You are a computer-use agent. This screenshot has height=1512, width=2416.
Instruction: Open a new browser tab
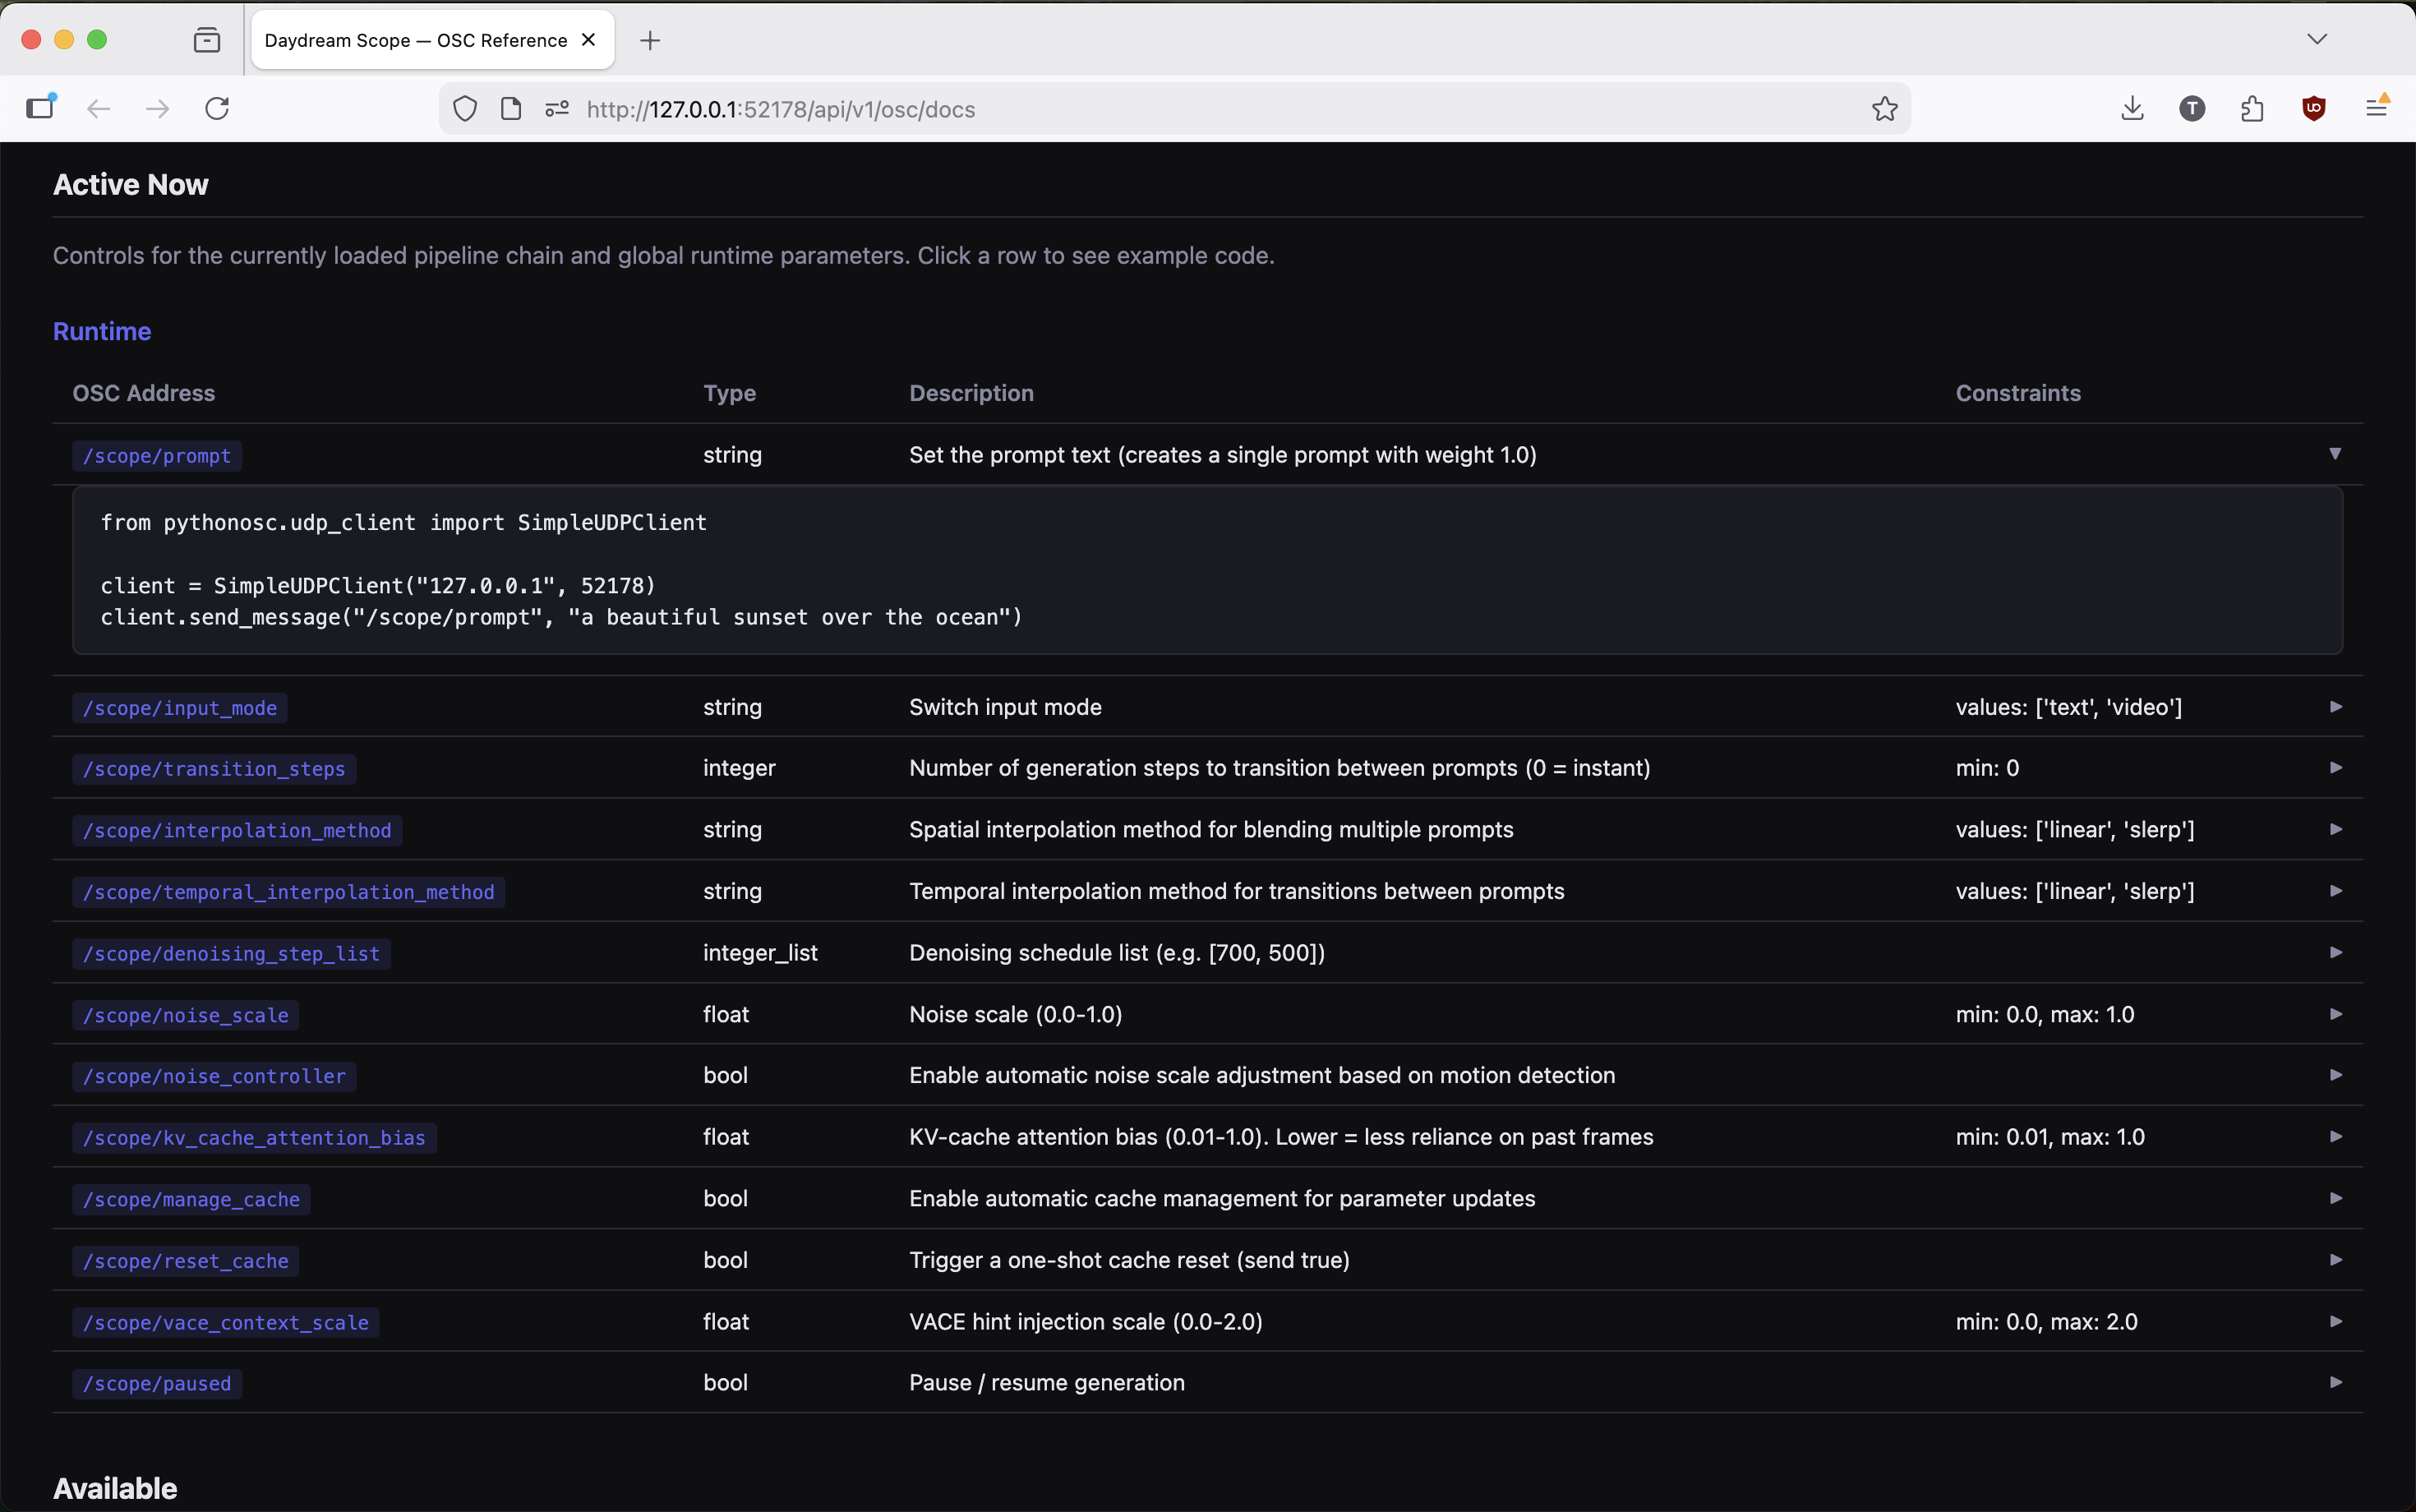coord(650,40)
